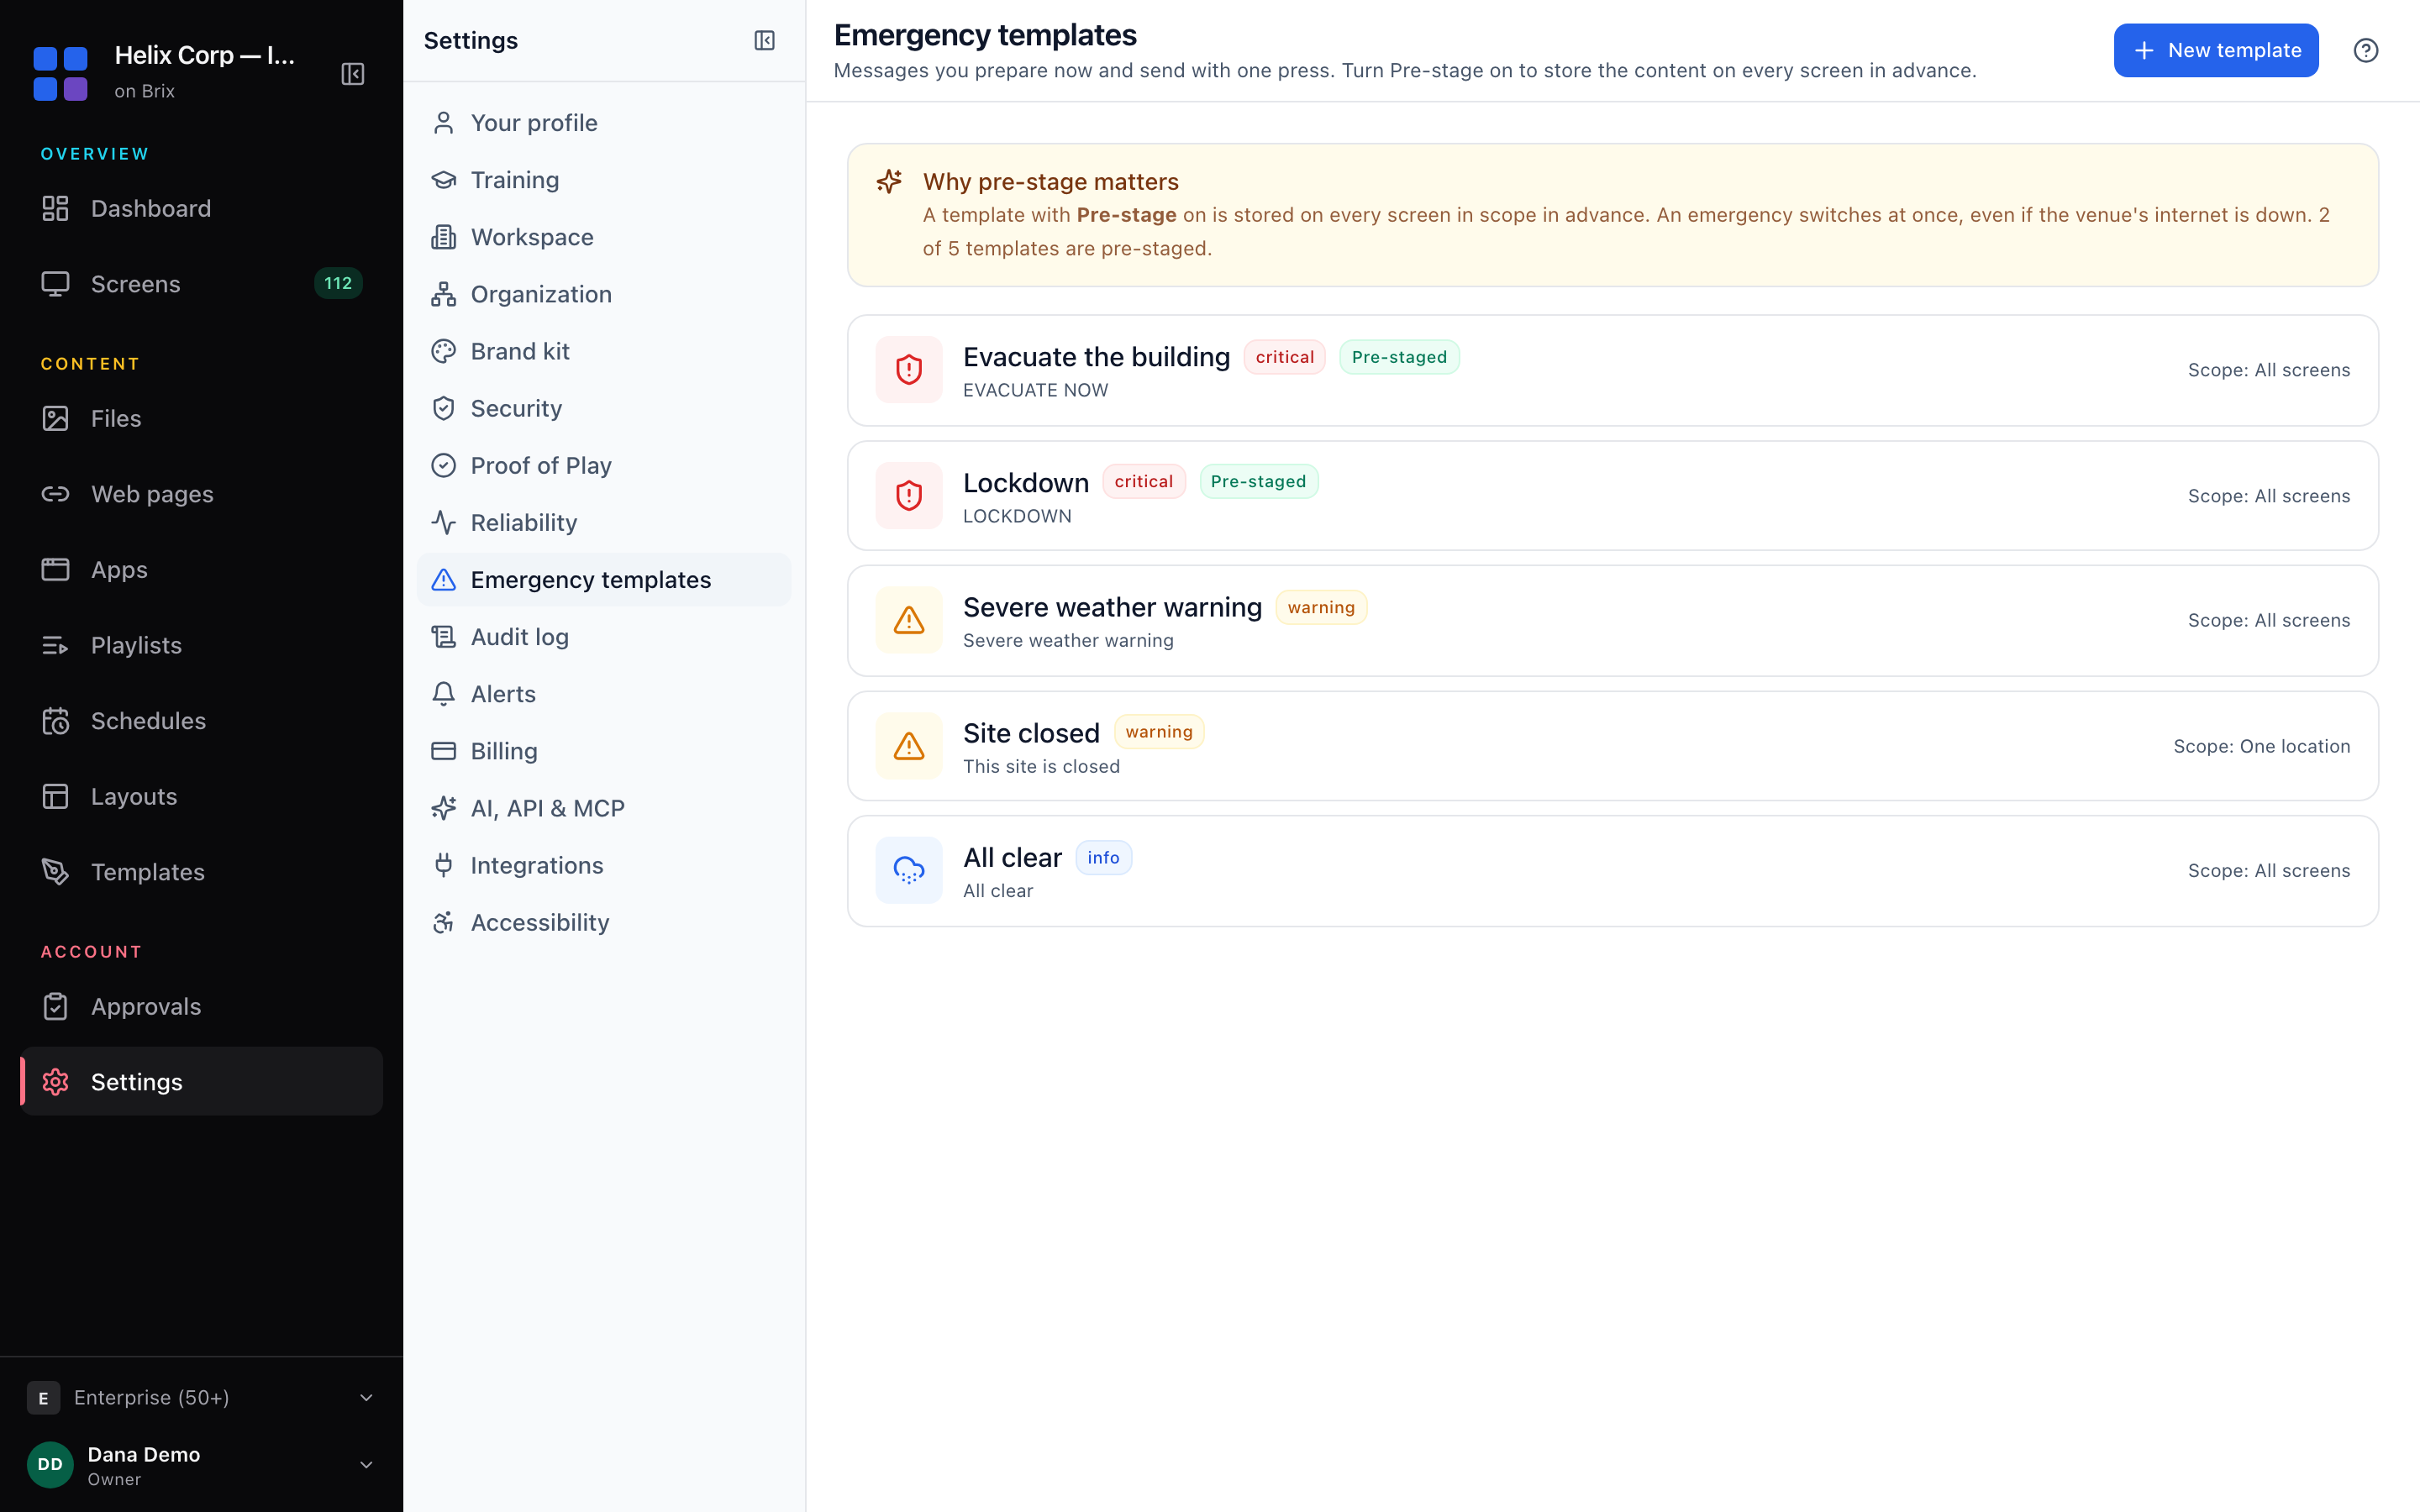
Task: Click the DD user avatar
Action: coord(50,1464)
